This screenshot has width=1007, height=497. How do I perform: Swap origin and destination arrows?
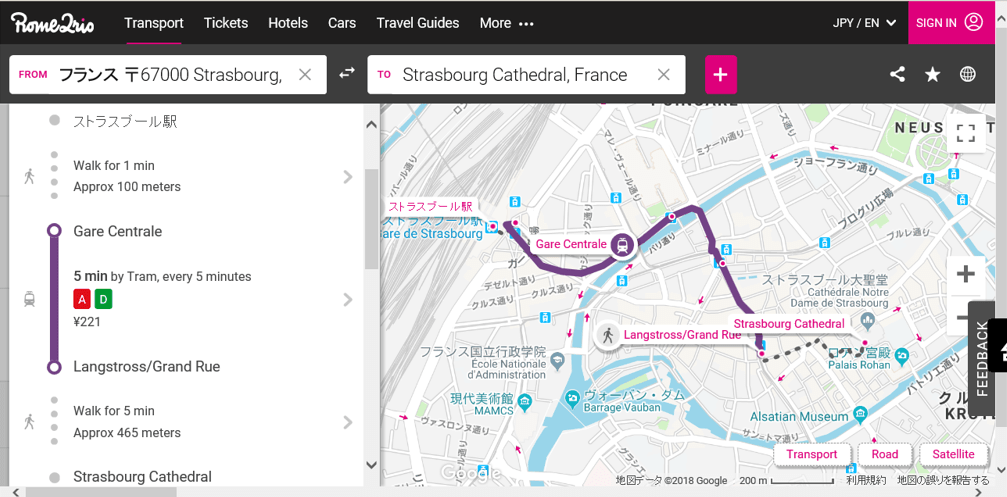pyautogui.click(x=347, y=74)
